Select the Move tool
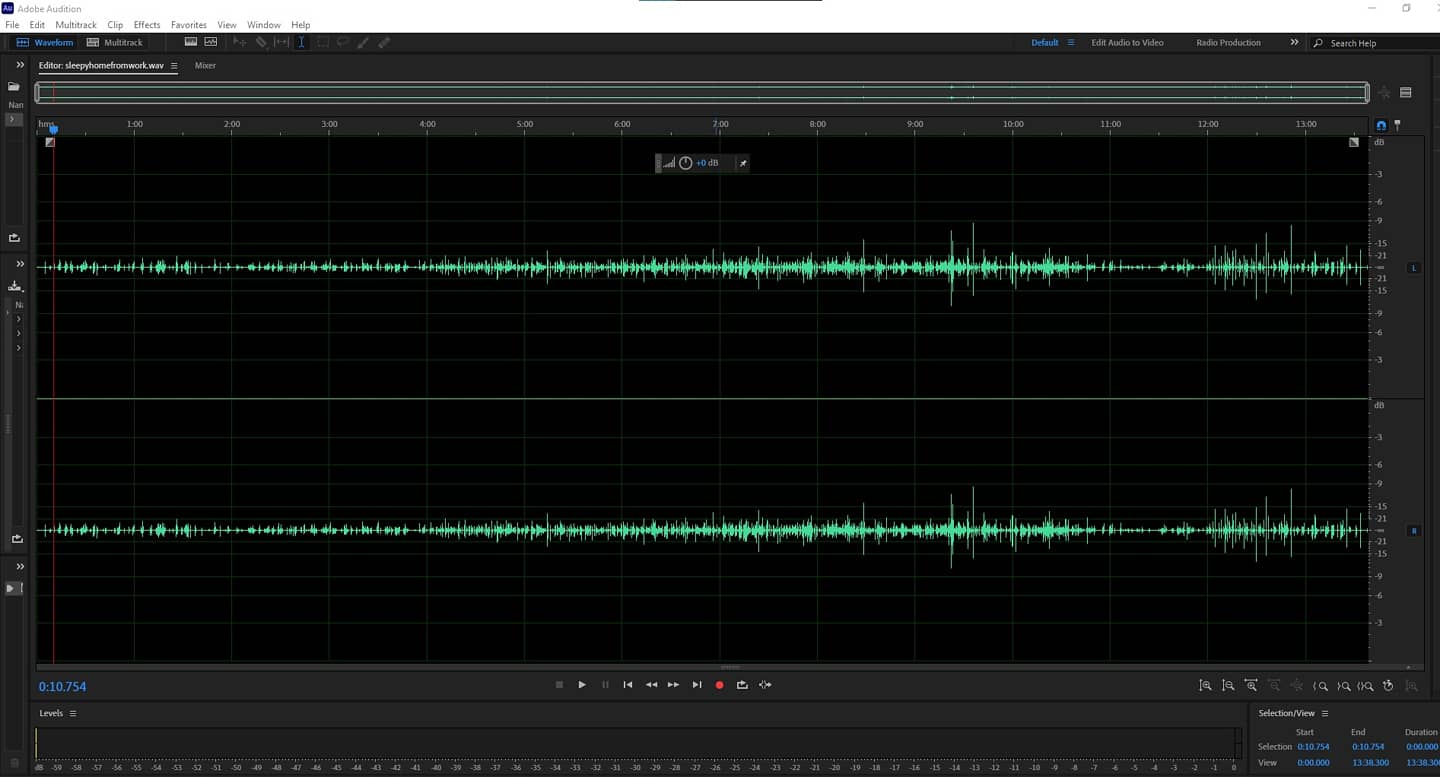Image resolution: width=1440 pixels, height=777 pixels. 240,42
